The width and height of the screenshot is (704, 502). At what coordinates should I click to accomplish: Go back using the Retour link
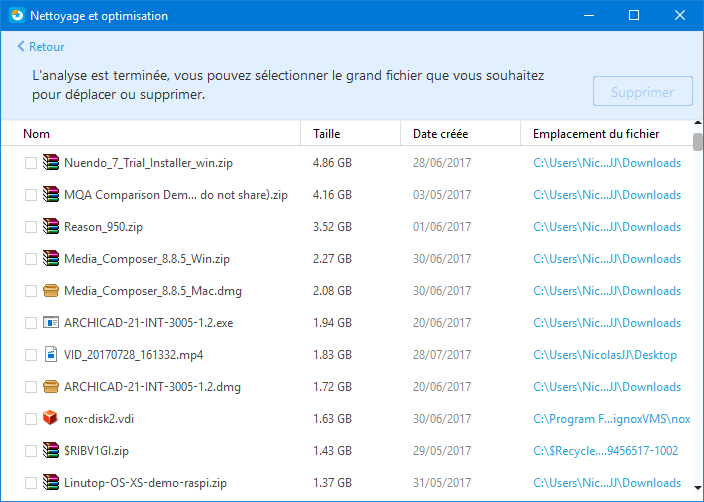41,47
